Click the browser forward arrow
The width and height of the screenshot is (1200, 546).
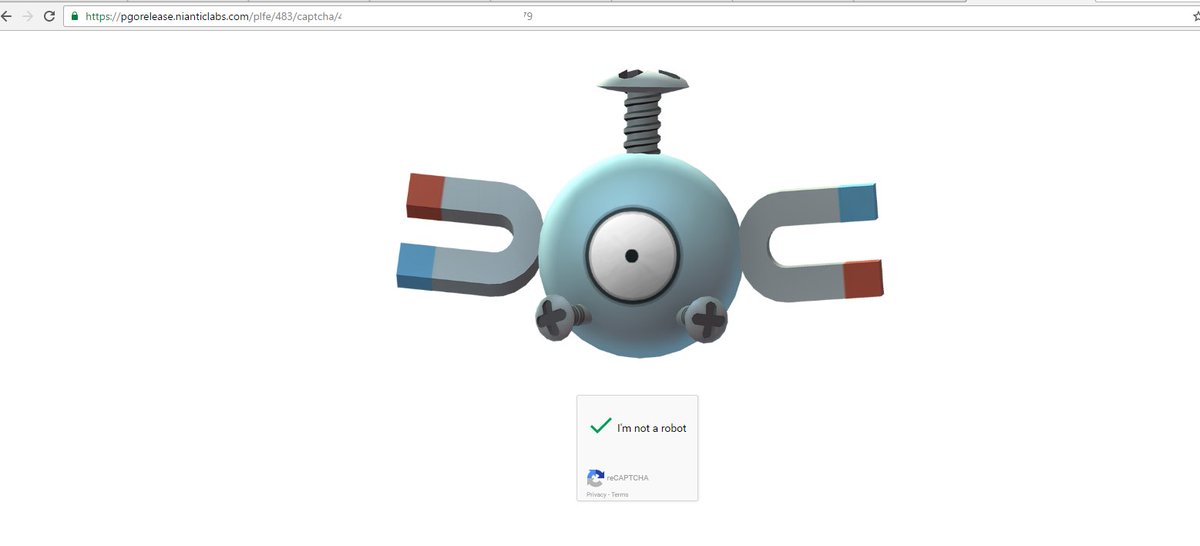point(27,17)
